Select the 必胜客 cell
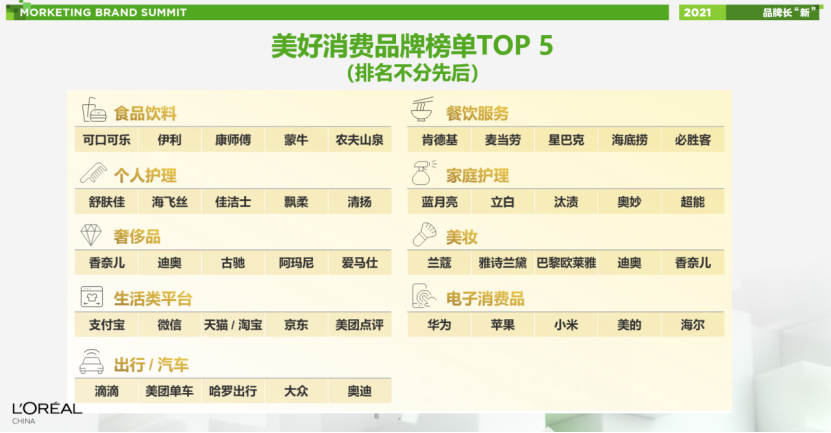 click(693, 140)
